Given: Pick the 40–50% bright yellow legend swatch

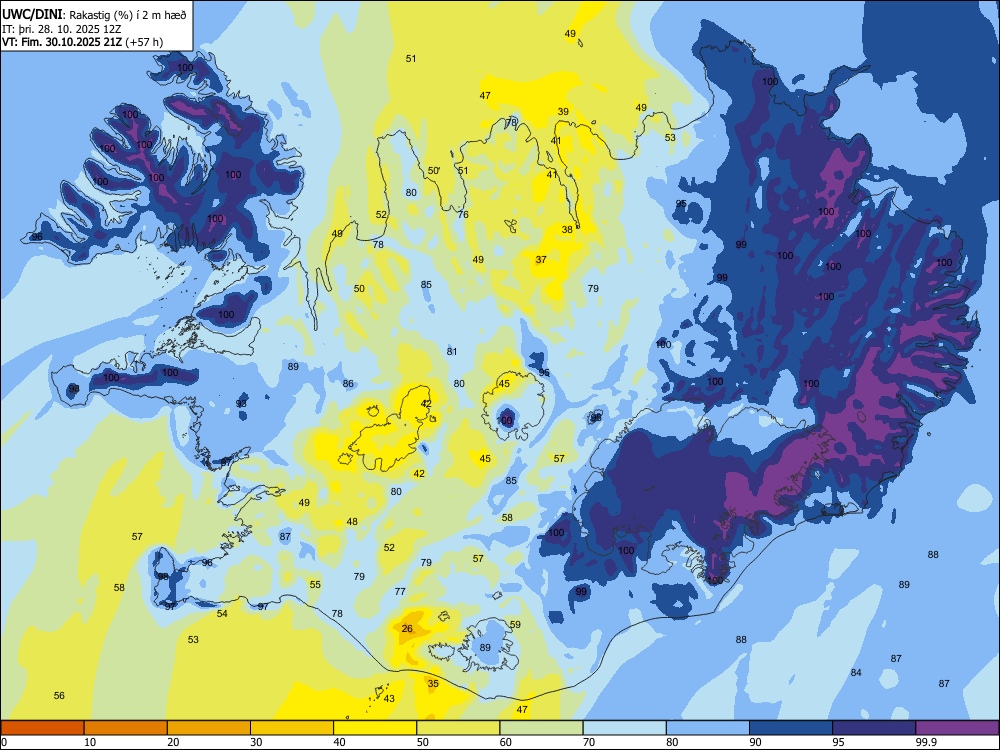Looking at the screenshot, I should (x=375, y=728).
